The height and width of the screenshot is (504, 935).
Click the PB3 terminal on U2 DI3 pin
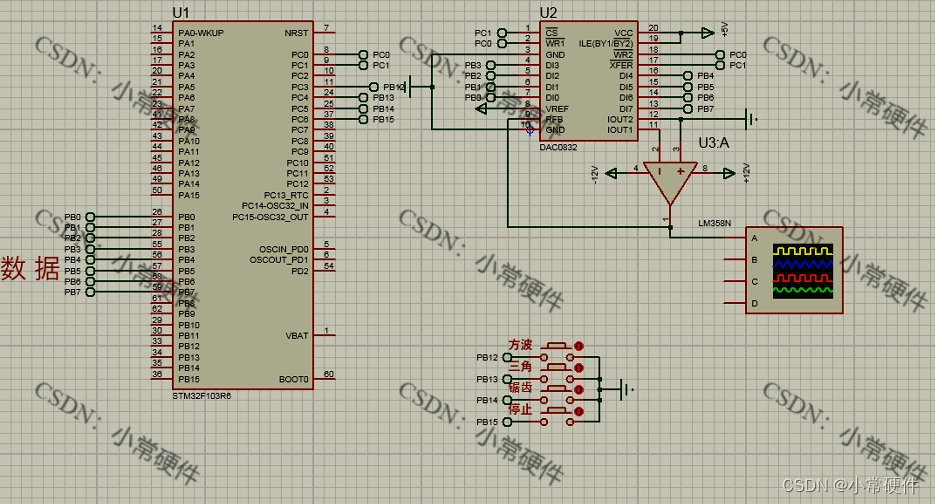490,65
